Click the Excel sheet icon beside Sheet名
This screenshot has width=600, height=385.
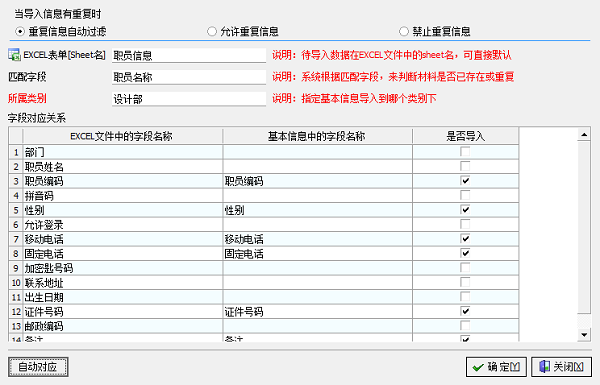pyautogui.click(x=15, y=55)
